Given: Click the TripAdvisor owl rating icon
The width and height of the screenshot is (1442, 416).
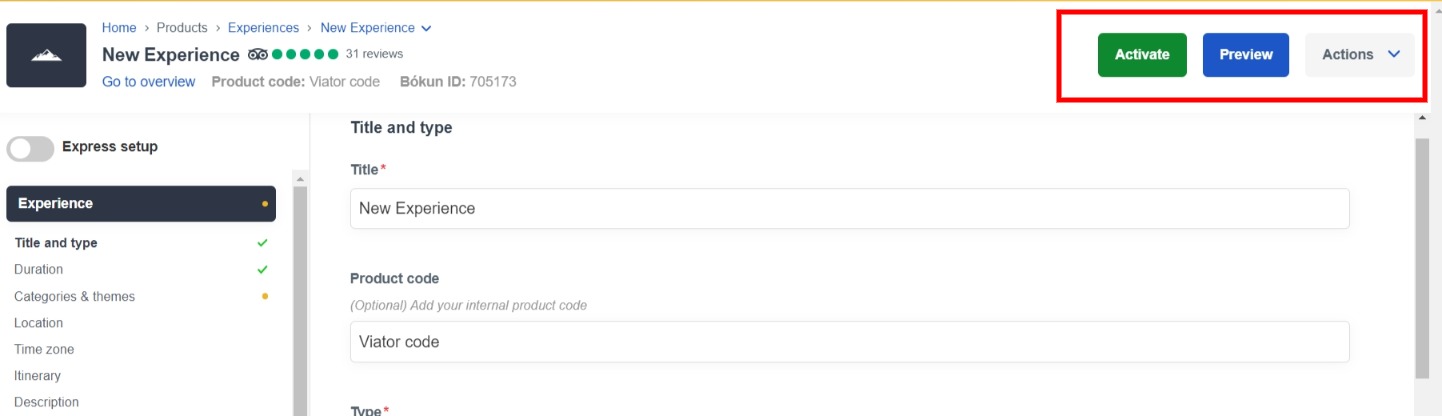Looking at the screenshot, I should click(x=258, y=54).
